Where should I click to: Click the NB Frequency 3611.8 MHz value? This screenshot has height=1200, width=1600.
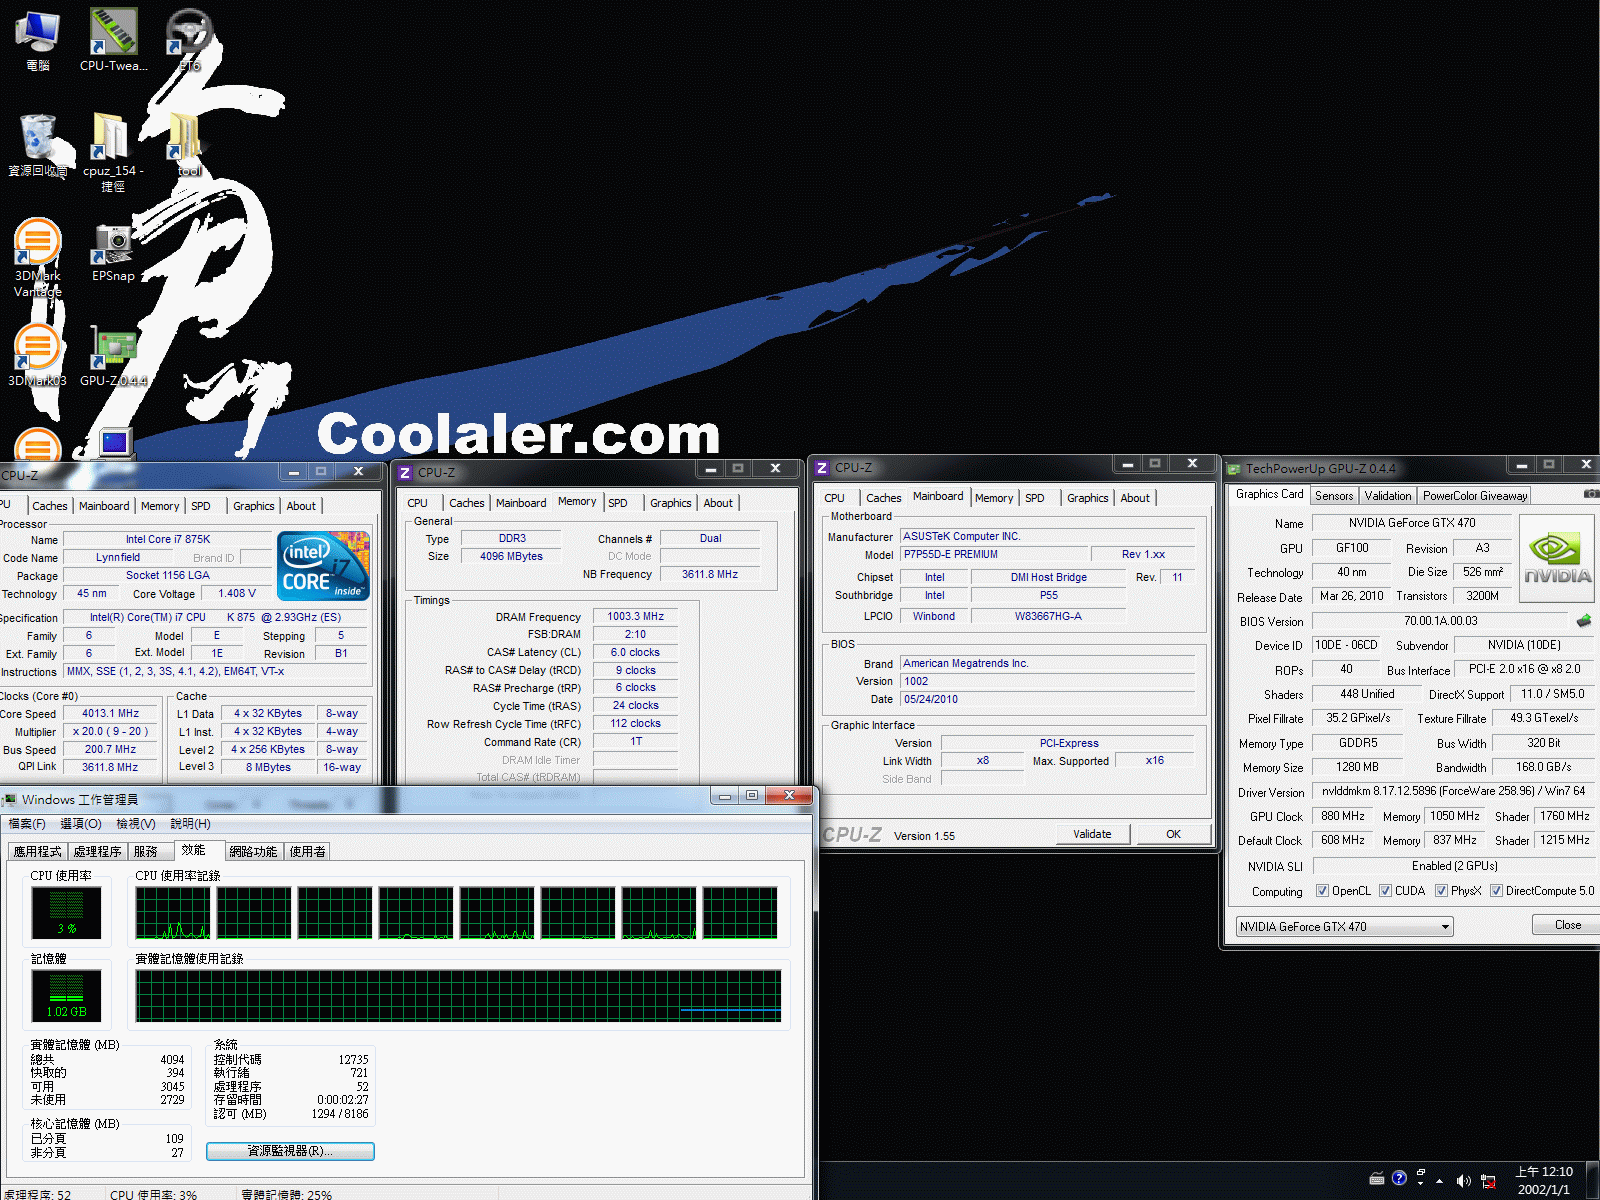point(709,574)
